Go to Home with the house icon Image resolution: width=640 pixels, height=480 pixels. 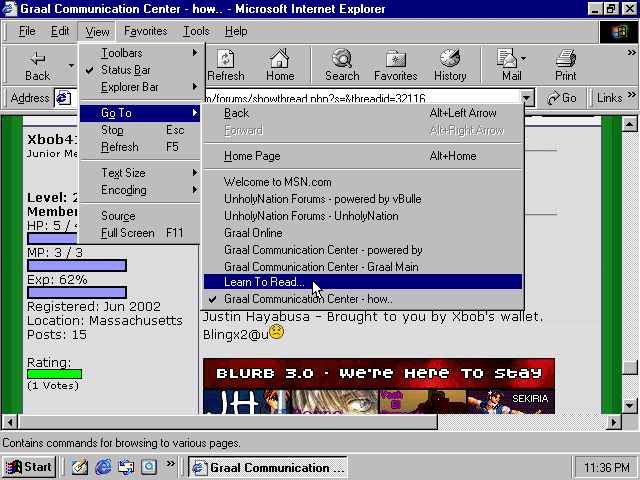[280, 58]
